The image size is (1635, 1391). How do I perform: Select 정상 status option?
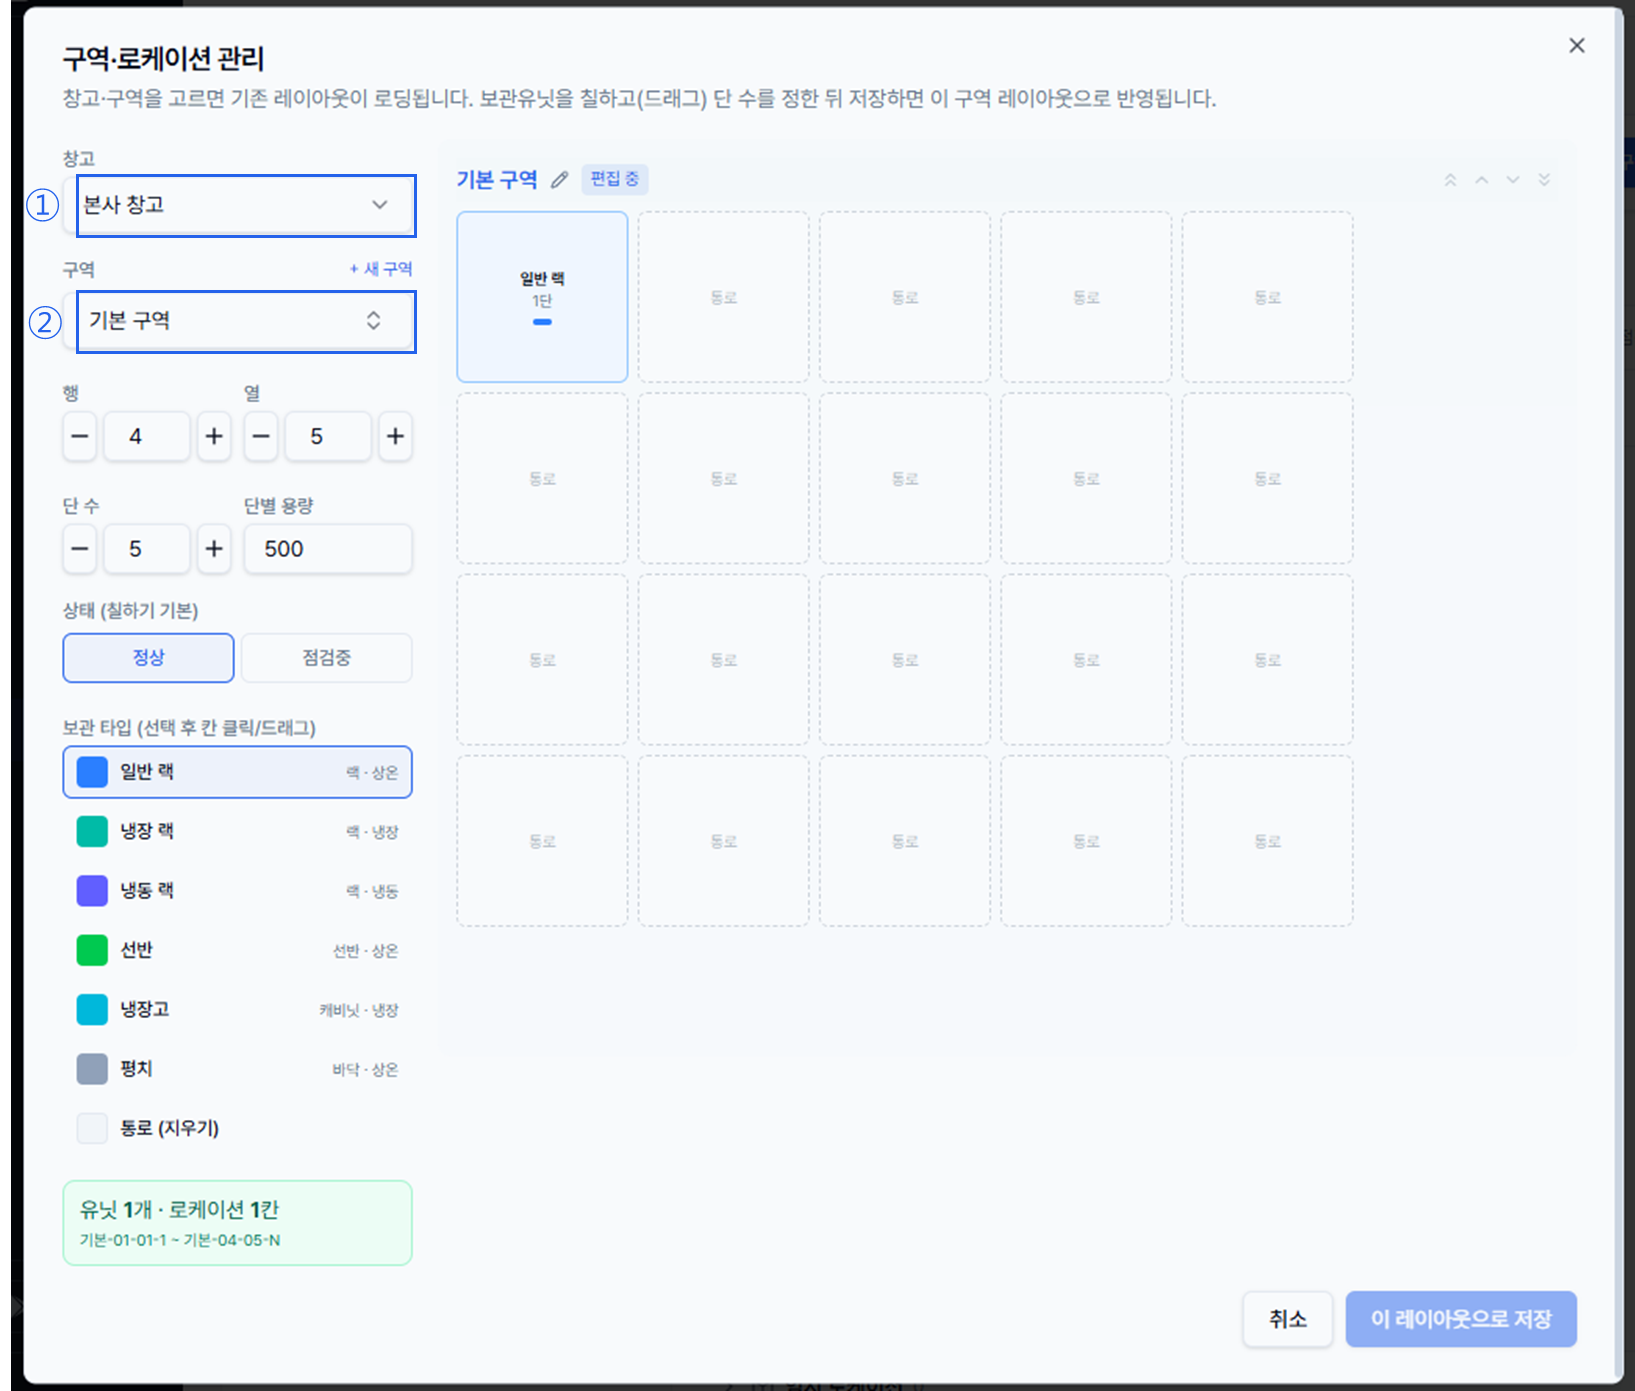pos(148,658)
